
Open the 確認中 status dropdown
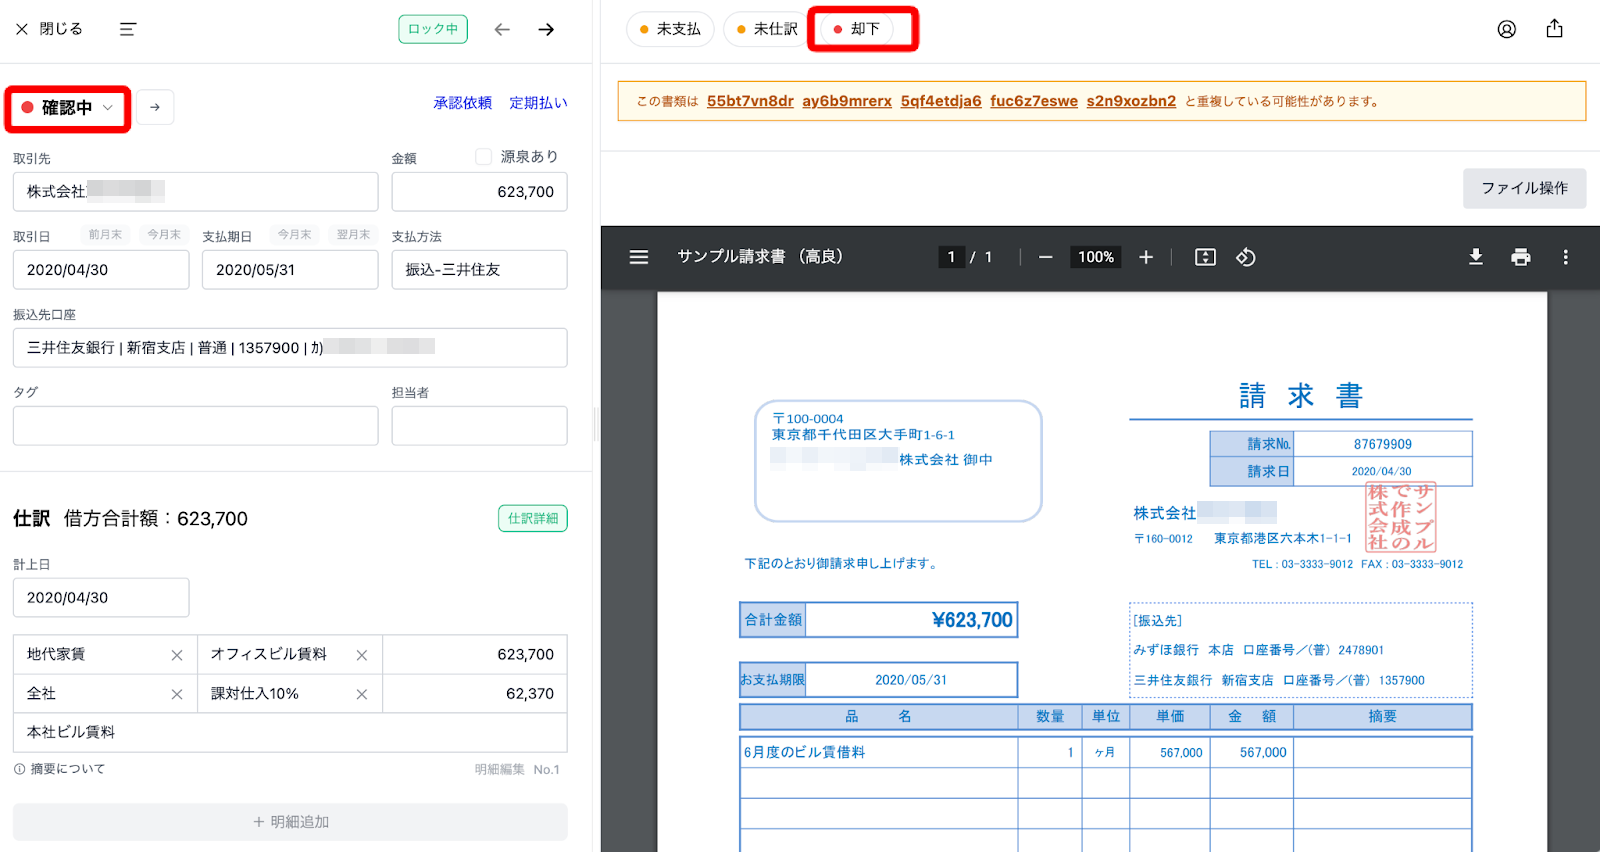tap(68, 108)
